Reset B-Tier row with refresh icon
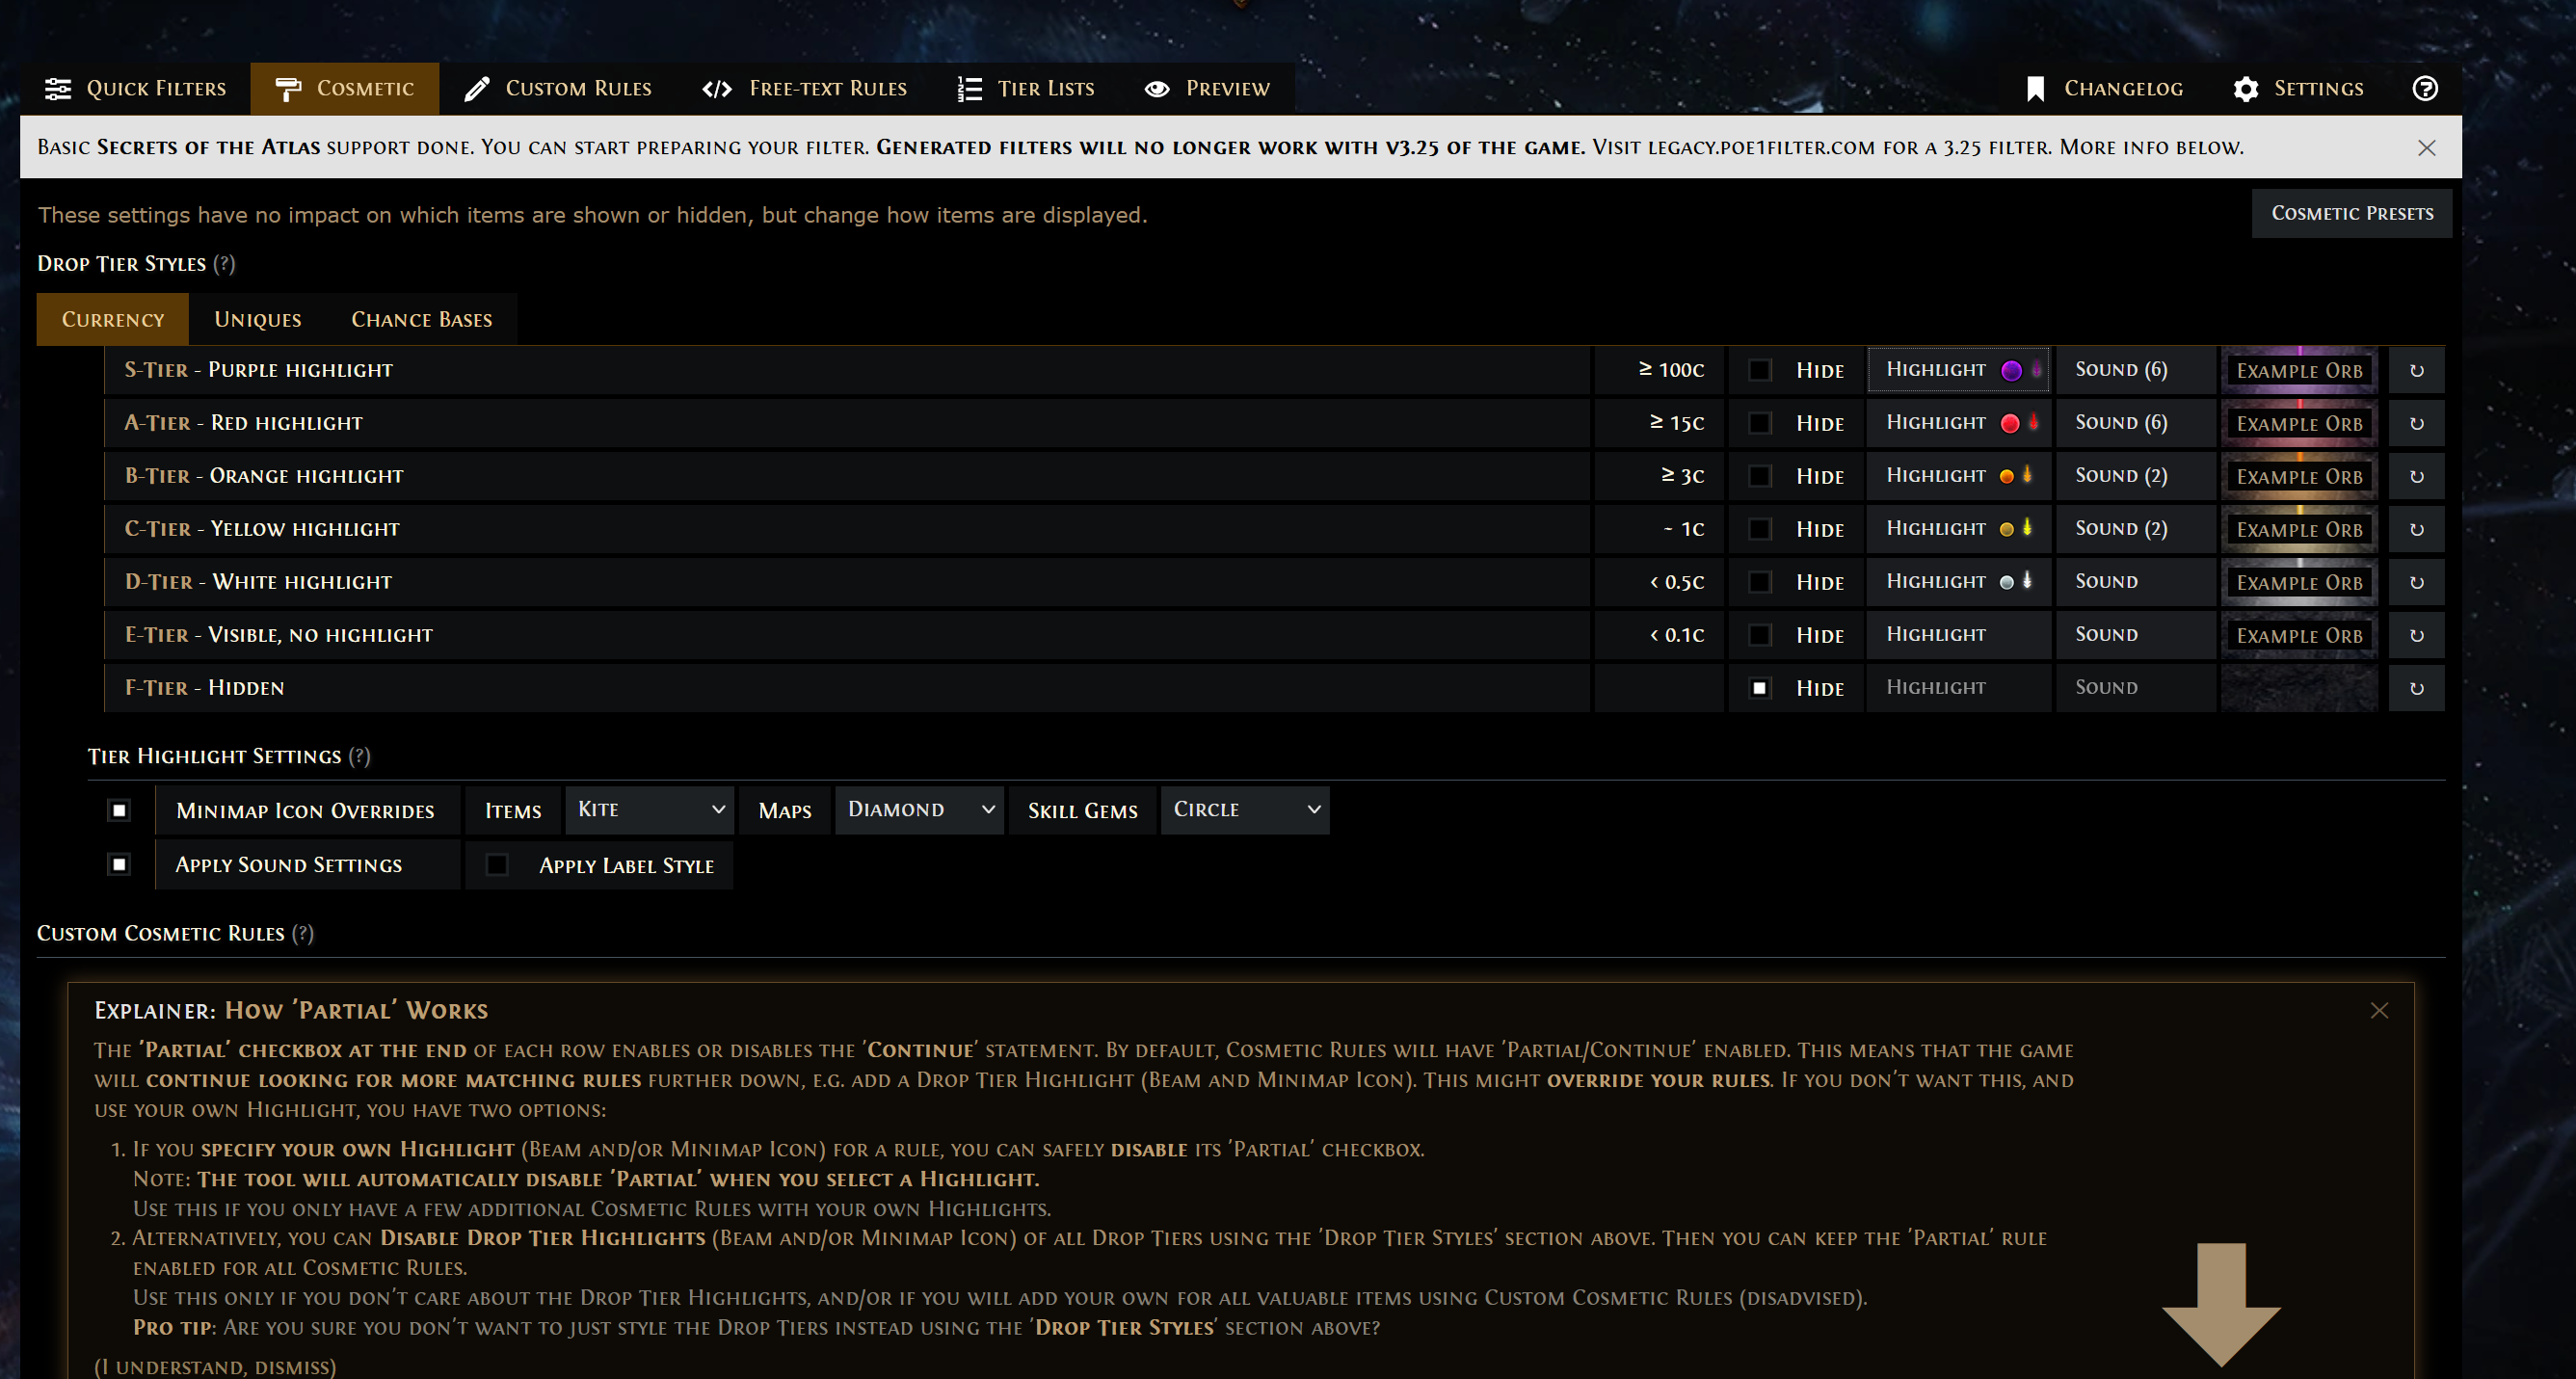Screen dimensions: 2576x1379 point(2416,477)
